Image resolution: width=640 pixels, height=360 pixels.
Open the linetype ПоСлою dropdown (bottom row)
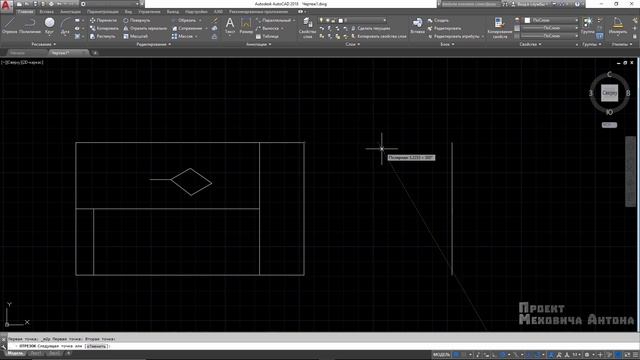point(550,36)
